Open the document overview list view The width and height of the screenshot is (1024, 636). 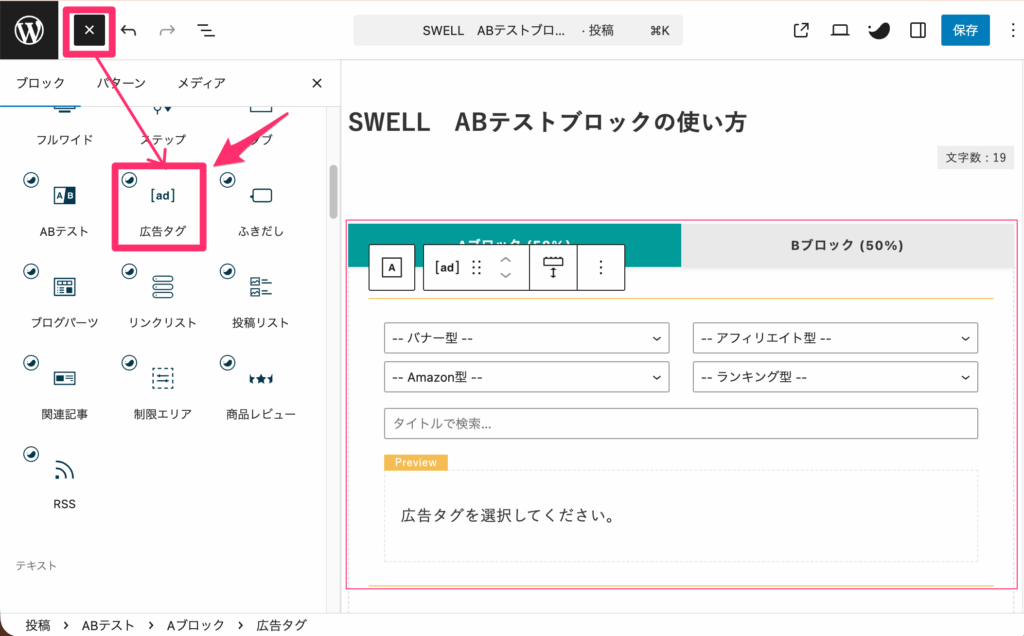(x=205, y=30)
